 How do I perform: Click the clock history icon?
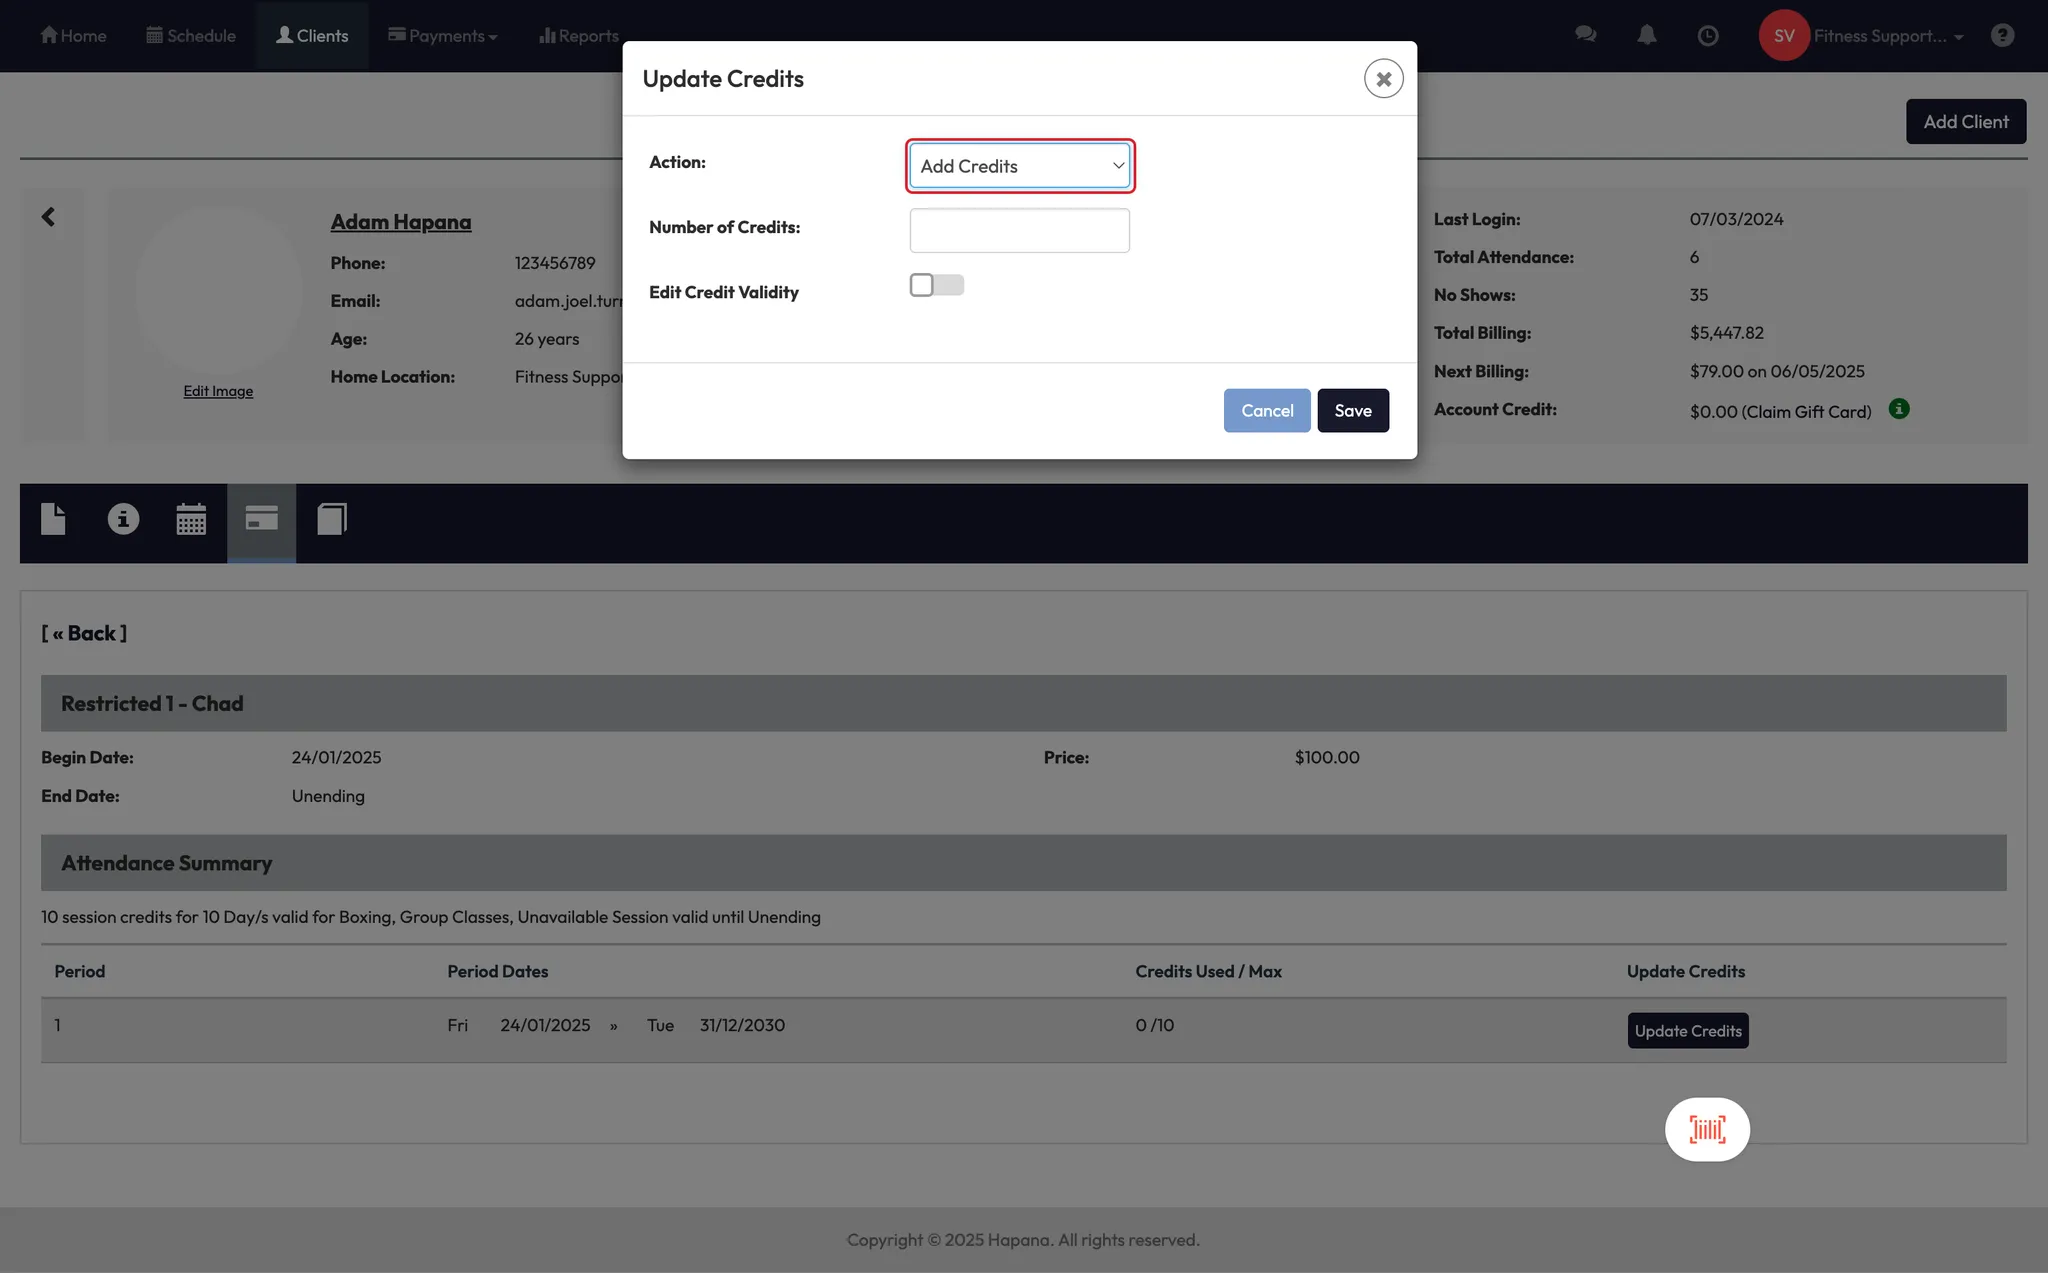coord(1708,35)
